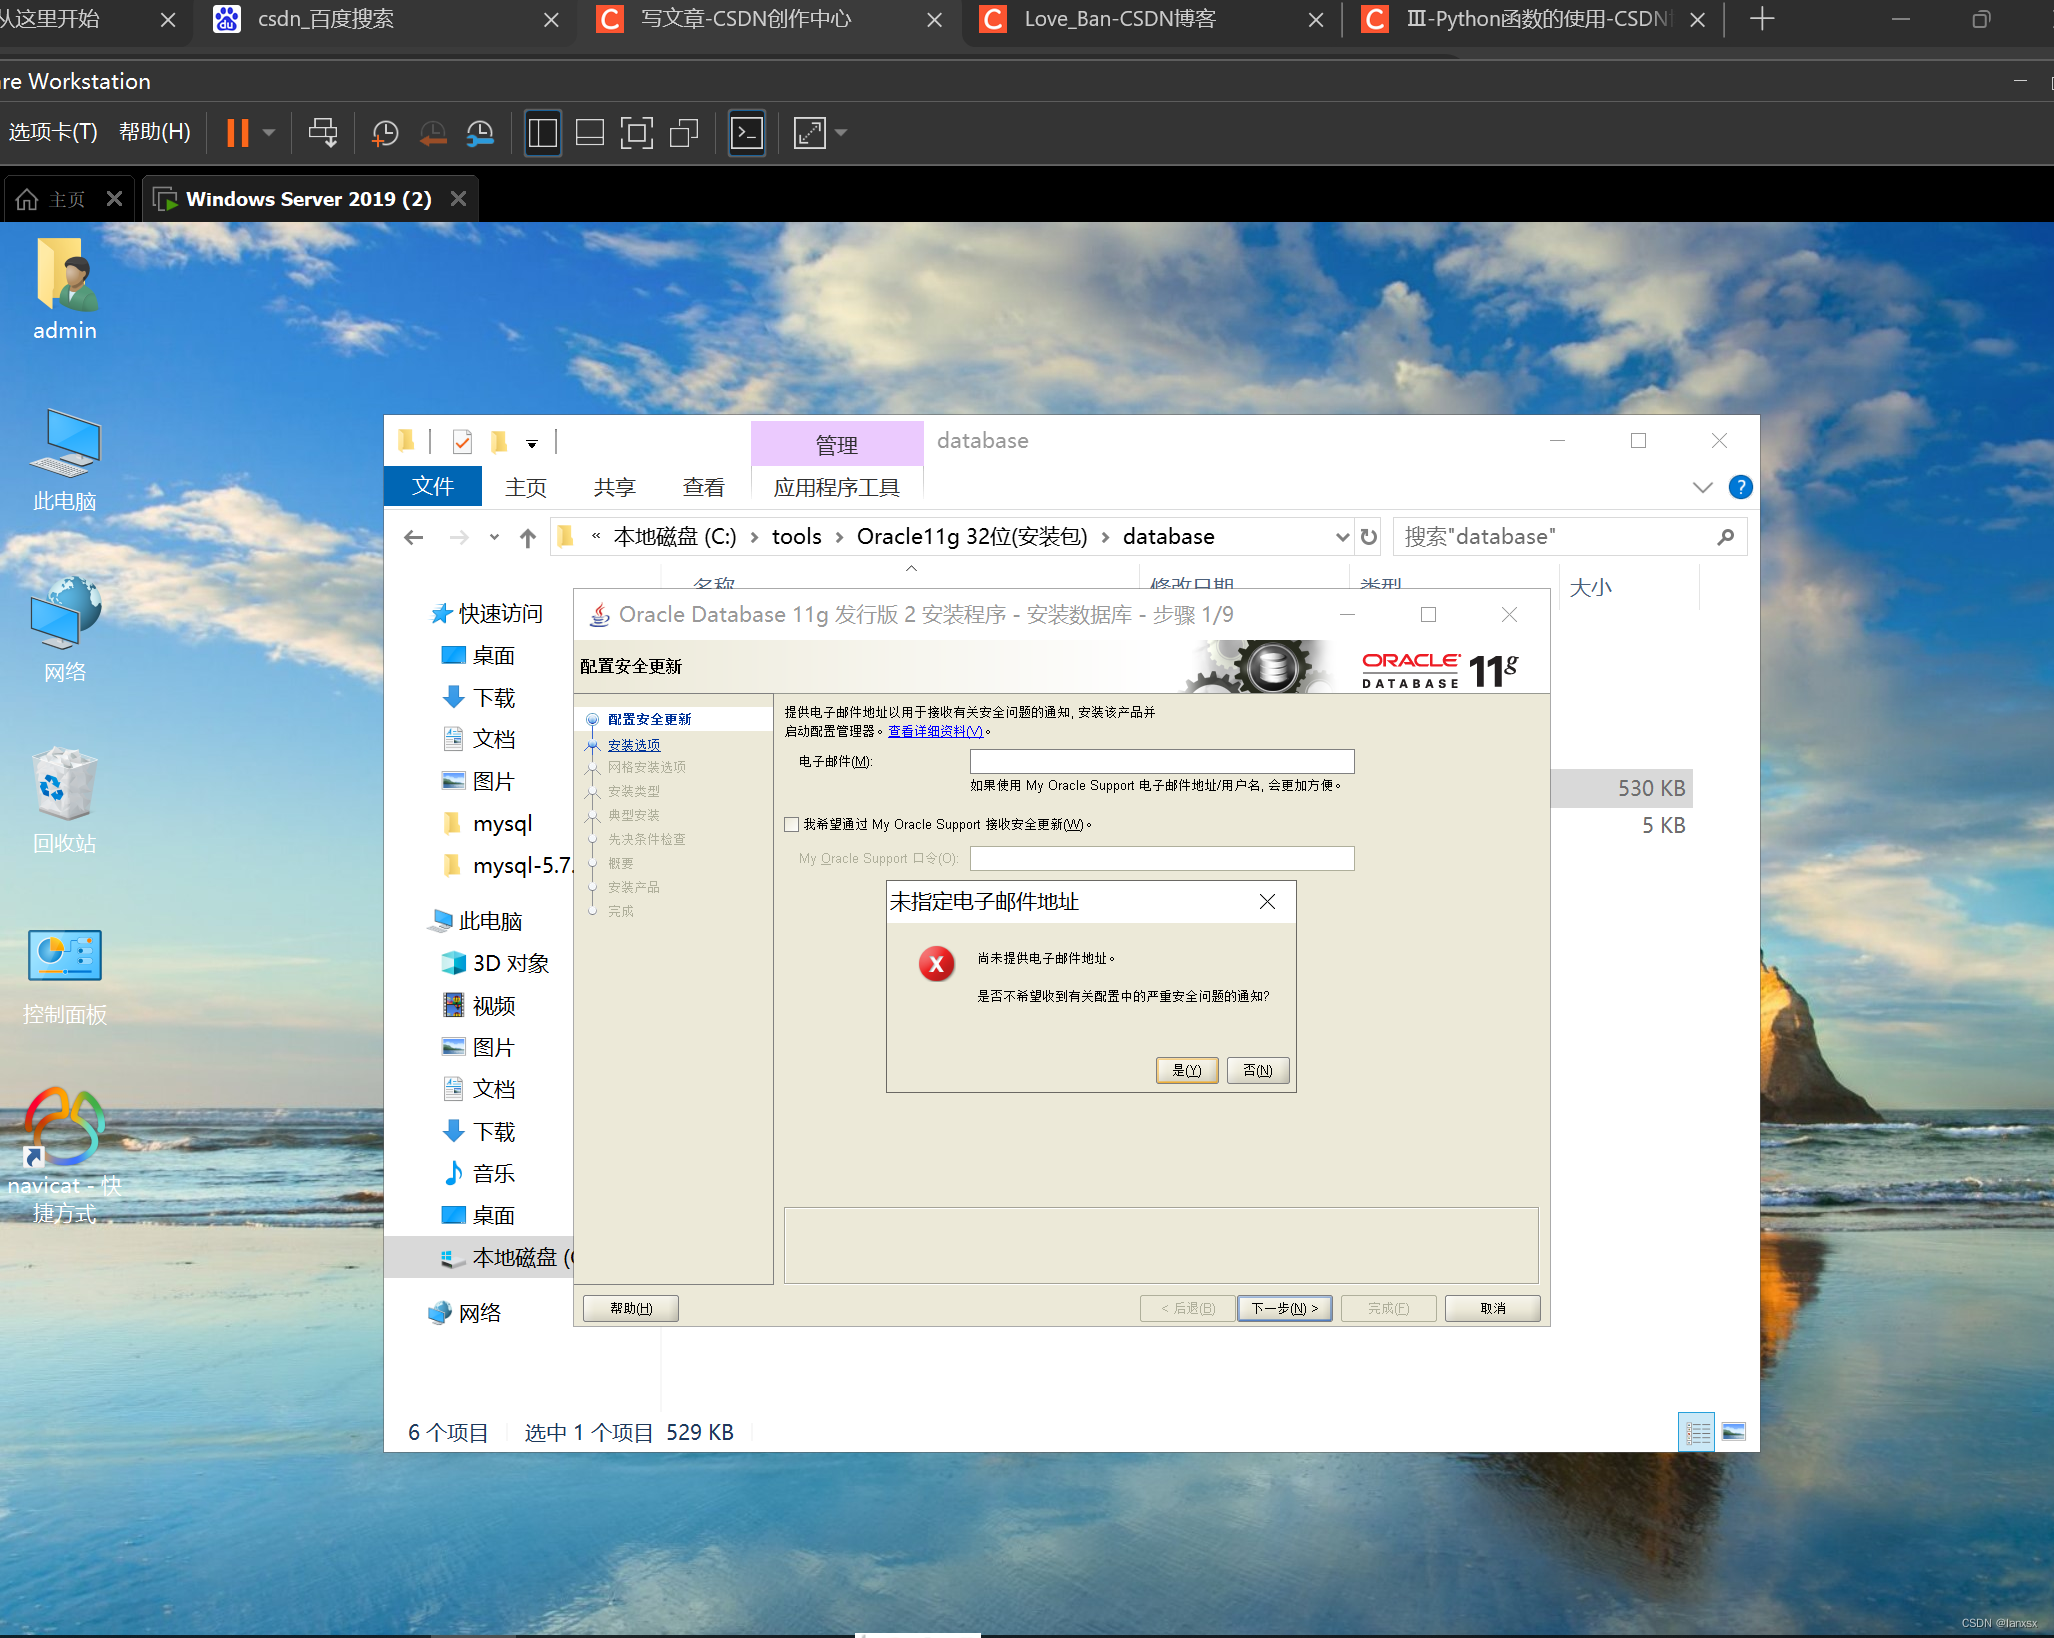
Task: Take a snapshot of the virtual machine
Action: click(x=385, y=132)
